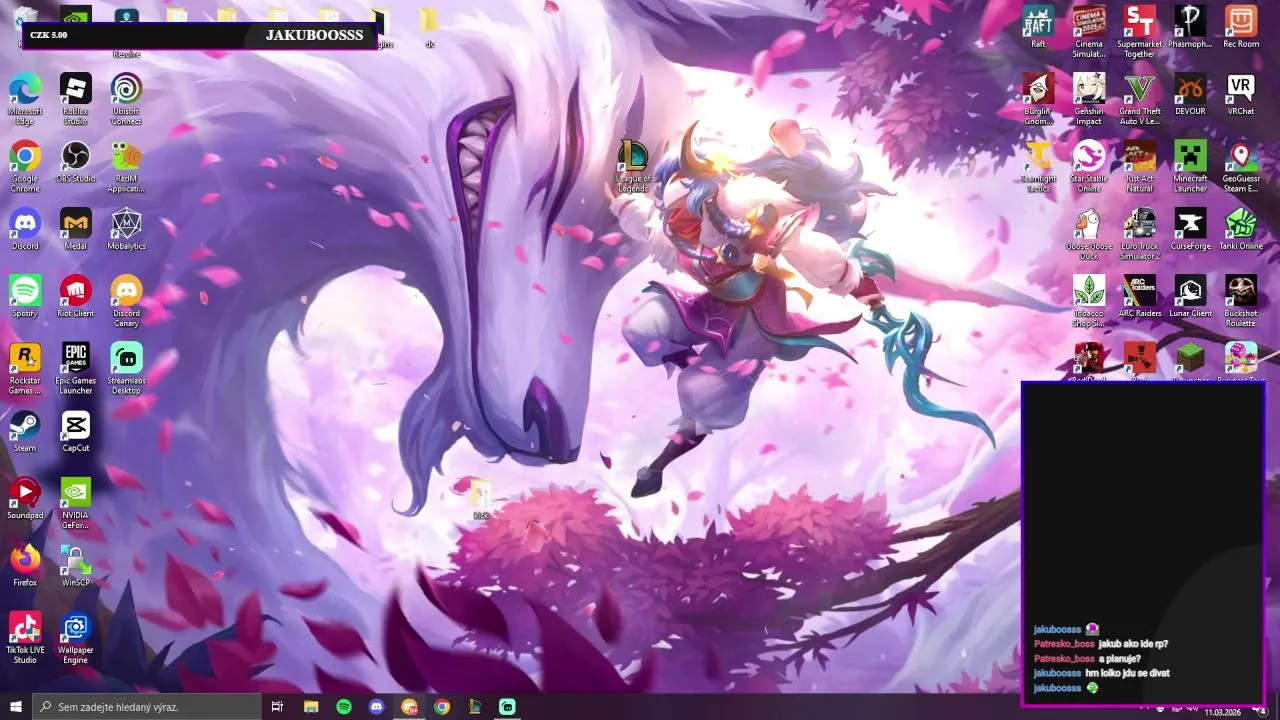1280x720 pixels.
Task: Switch to Spotify in the taskbar
Action: click(x=344, y=707)
